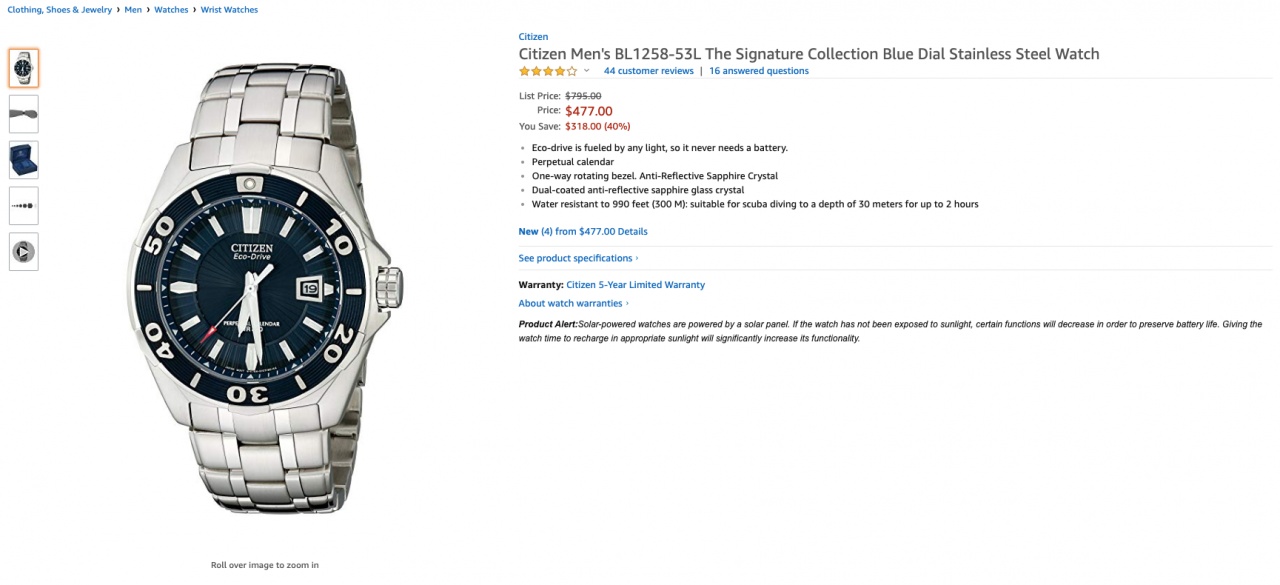Play the product video thumbnail

23,252
